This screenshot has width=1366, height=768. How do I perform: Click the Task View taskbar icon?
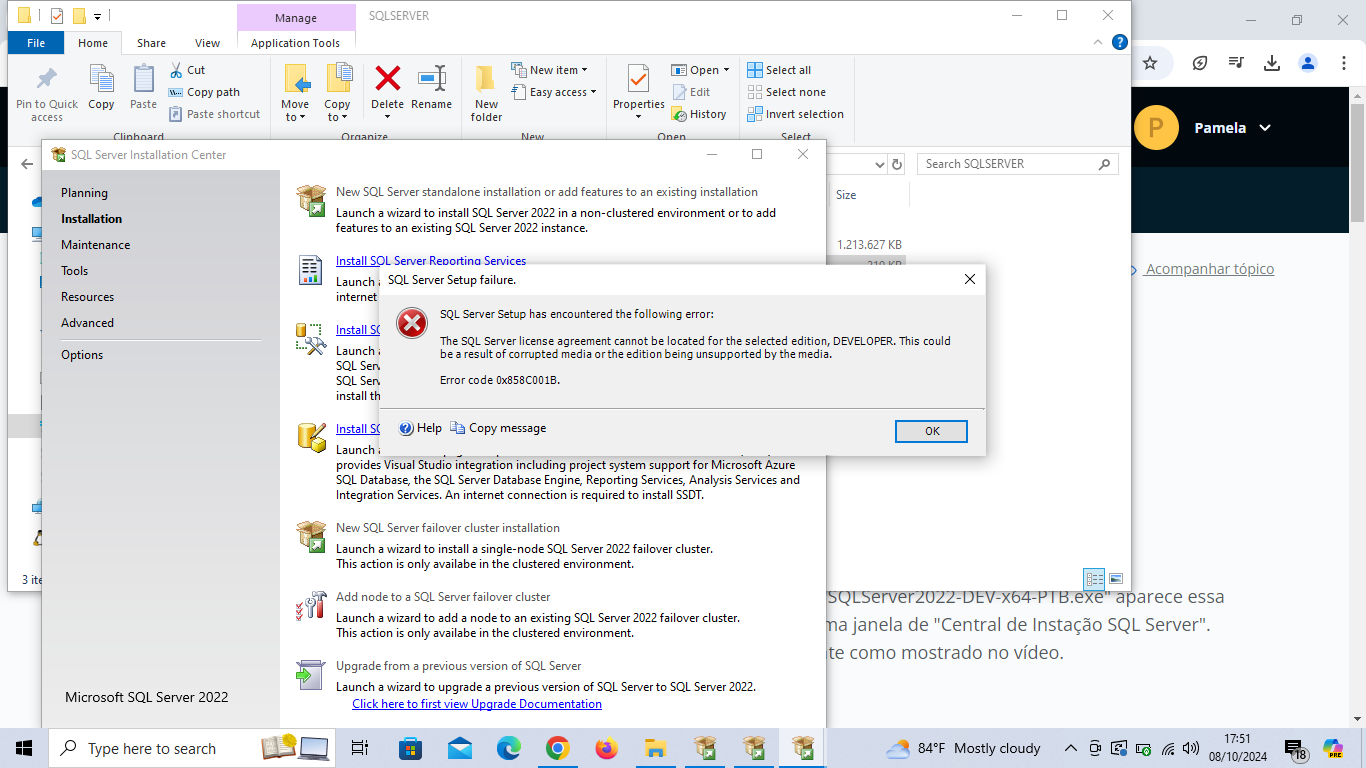pyautogui.click(x=361, y=748)
